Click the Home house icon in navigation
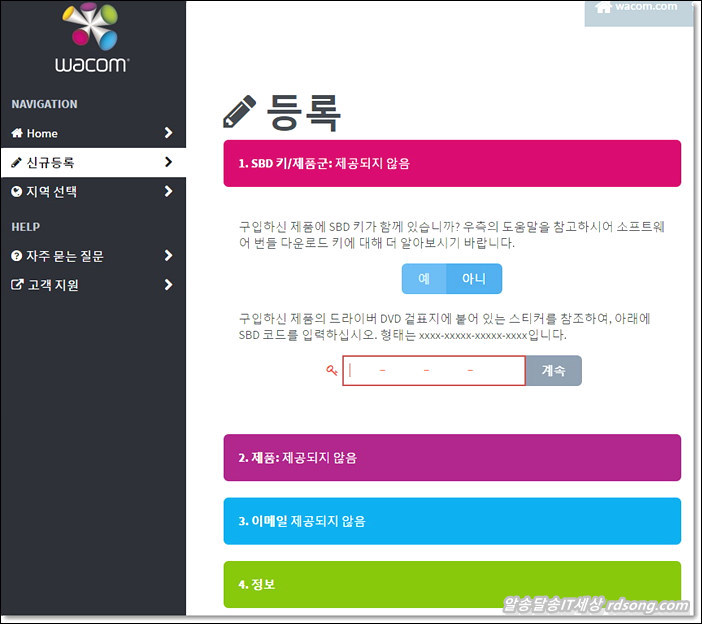Screen dimensions: 702x624 (x=17, y=133)
